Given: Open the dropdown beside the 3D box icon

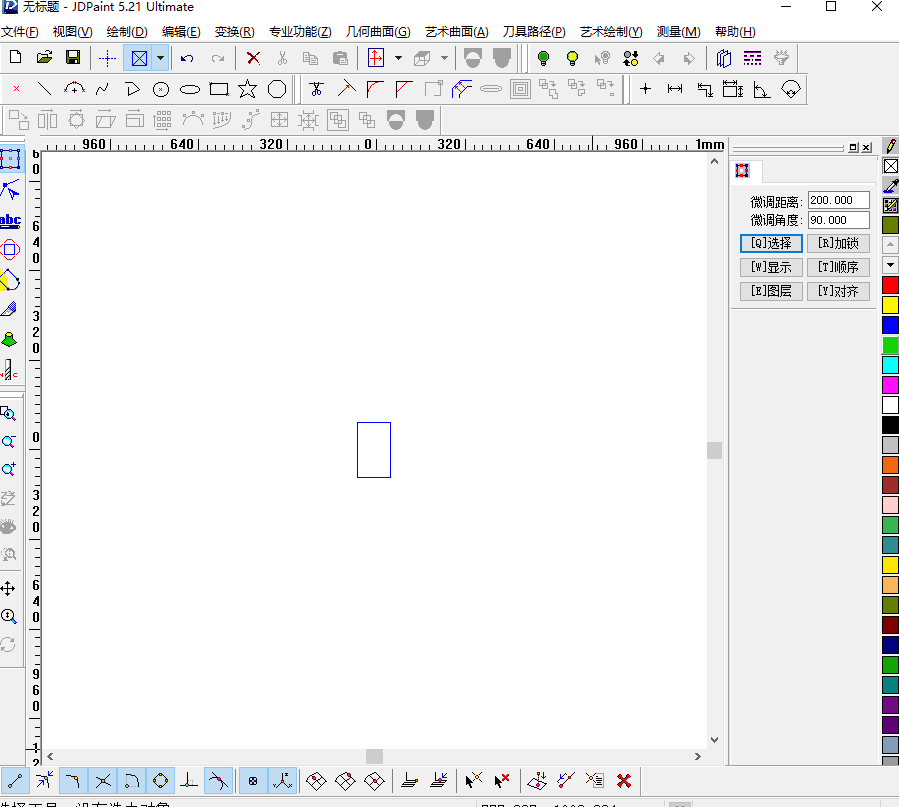Looking at the screenshot, I should point(444,58).
